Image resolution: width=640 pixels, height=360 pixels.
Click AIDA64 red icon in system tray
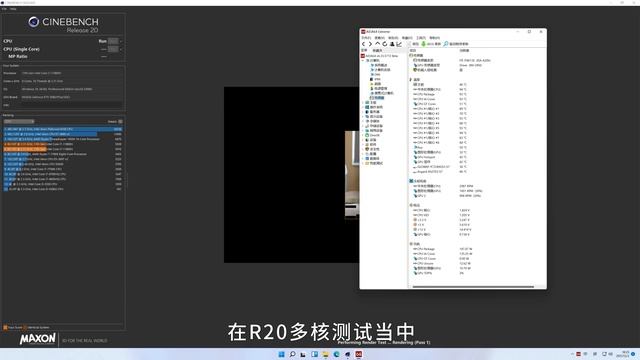pyautogui.click(x=578, y=354)
